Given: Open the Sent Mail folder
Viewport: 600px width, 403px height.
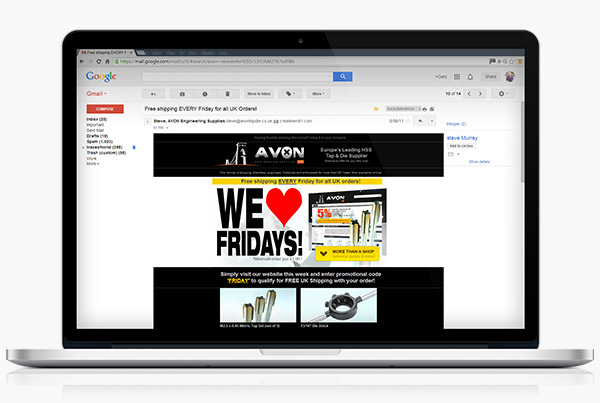Looking at the screenshot, I should (95, 131).
